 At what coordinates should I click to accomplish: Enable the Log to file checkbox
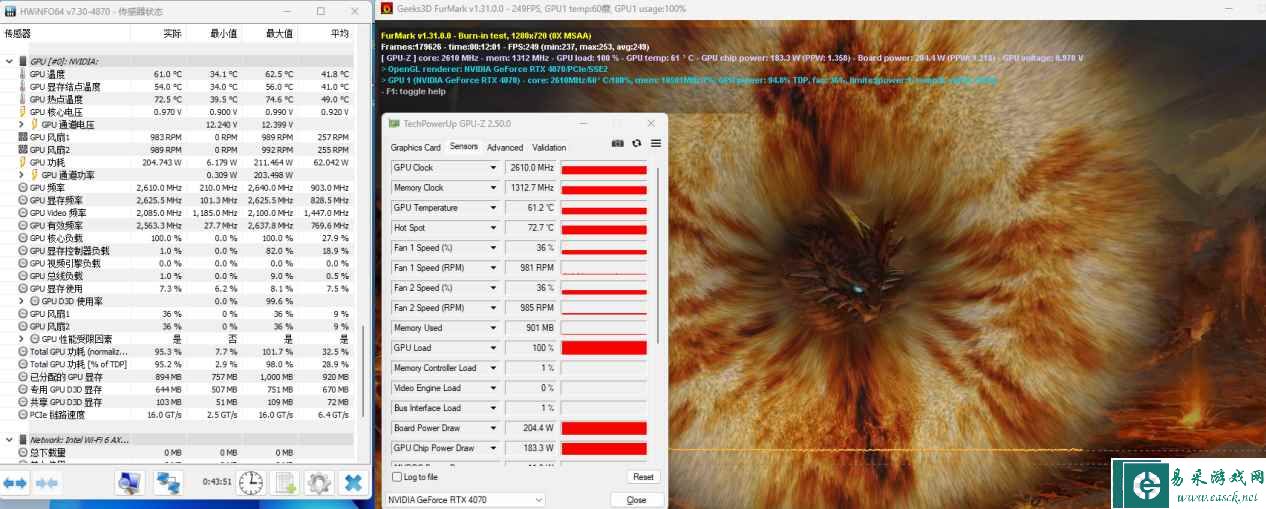(395, 477)
